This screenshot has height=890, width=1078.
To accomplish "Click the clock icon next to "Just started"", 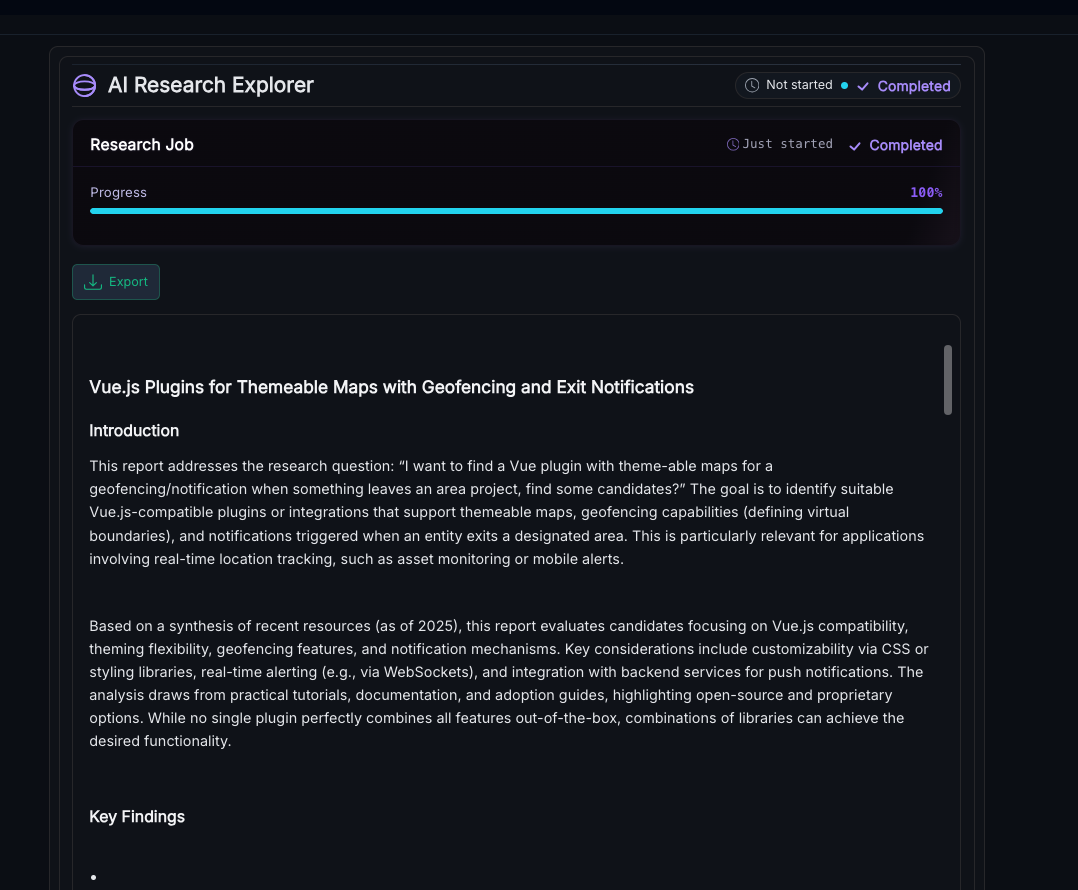I will pyautogui.click(x=733, y=145).
